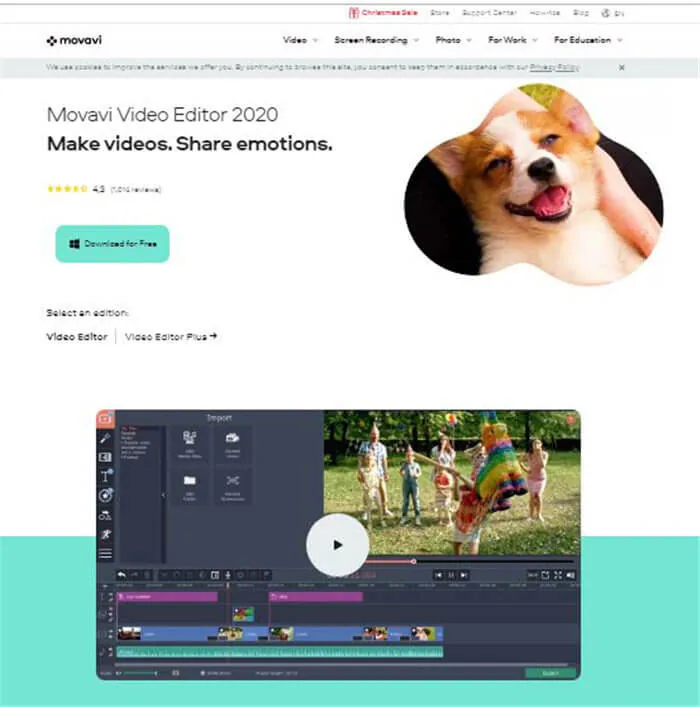Viewport: 700px width, 707px height.
Task: Select the second purple title clip
Action: click(x=316, y=597)
